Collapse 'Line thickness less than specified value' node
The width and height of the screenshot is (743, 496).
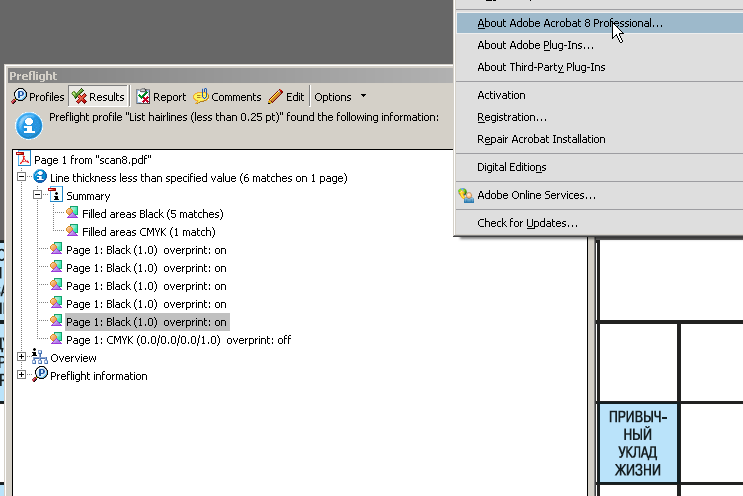pos(21,177)
